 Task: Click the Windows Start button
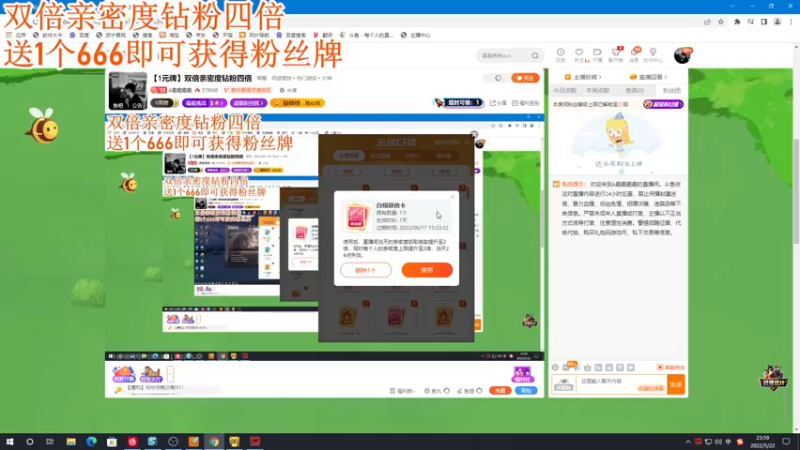tap(10, 441)
